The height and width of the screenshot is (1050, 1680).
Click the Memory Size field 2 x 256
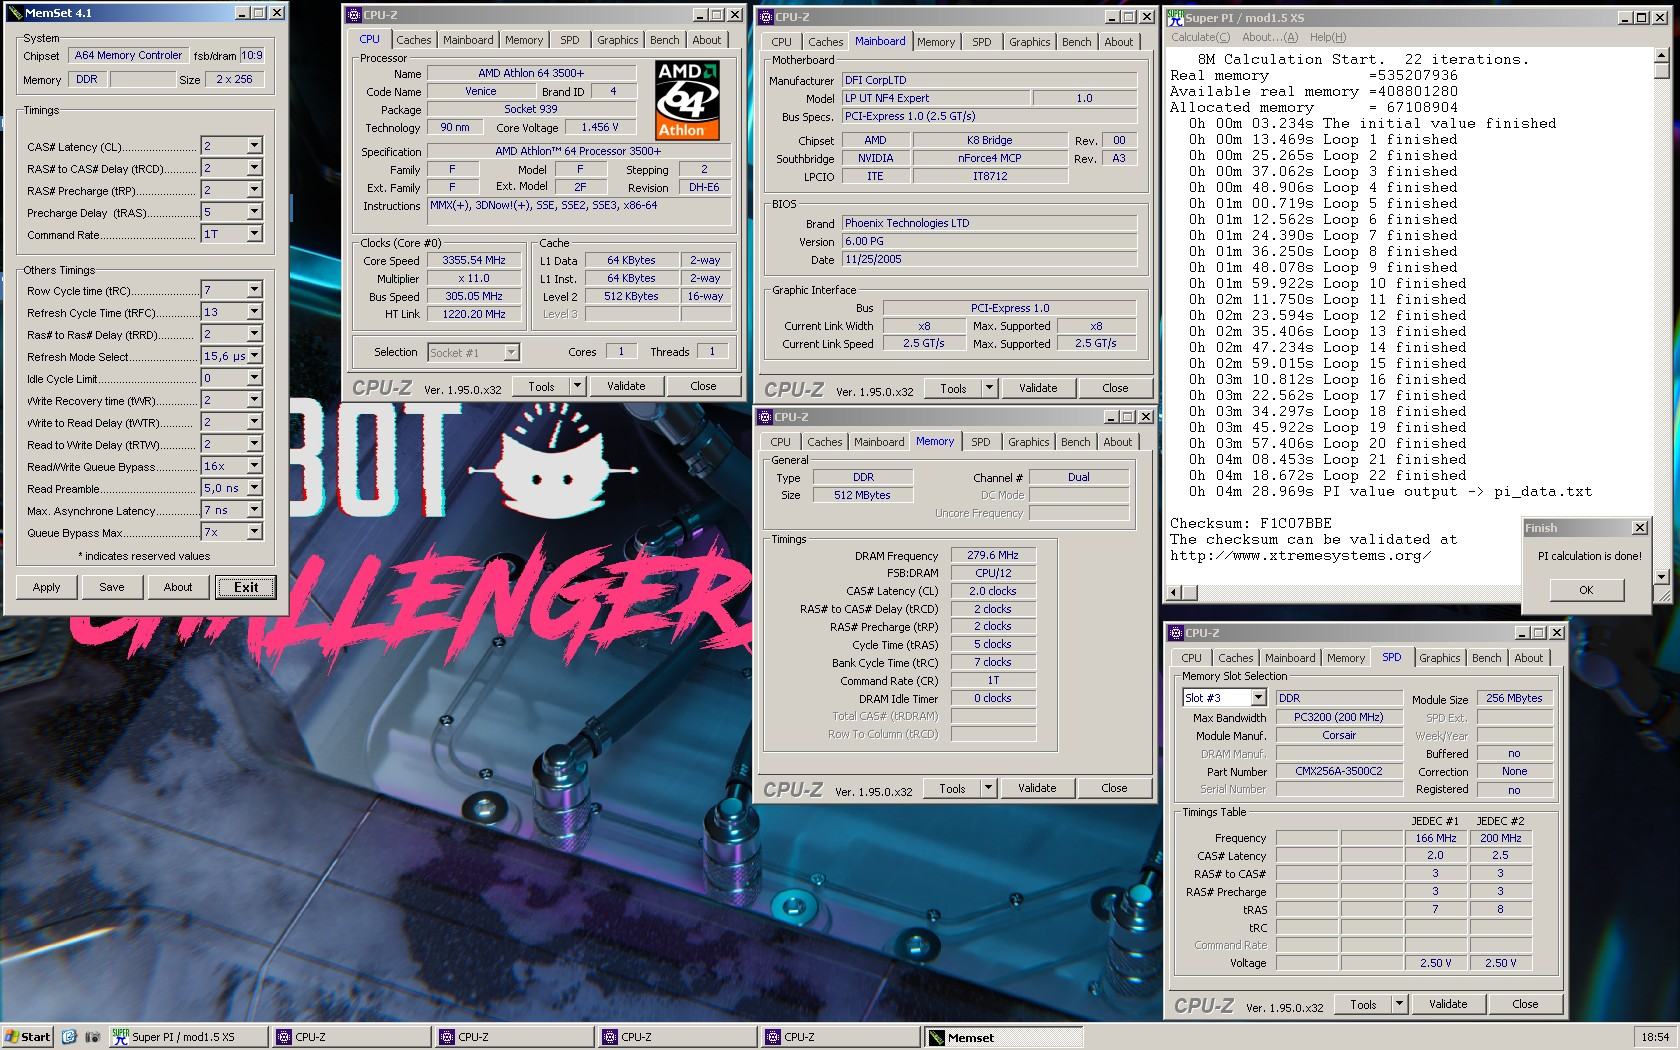(x=235, y=79)
